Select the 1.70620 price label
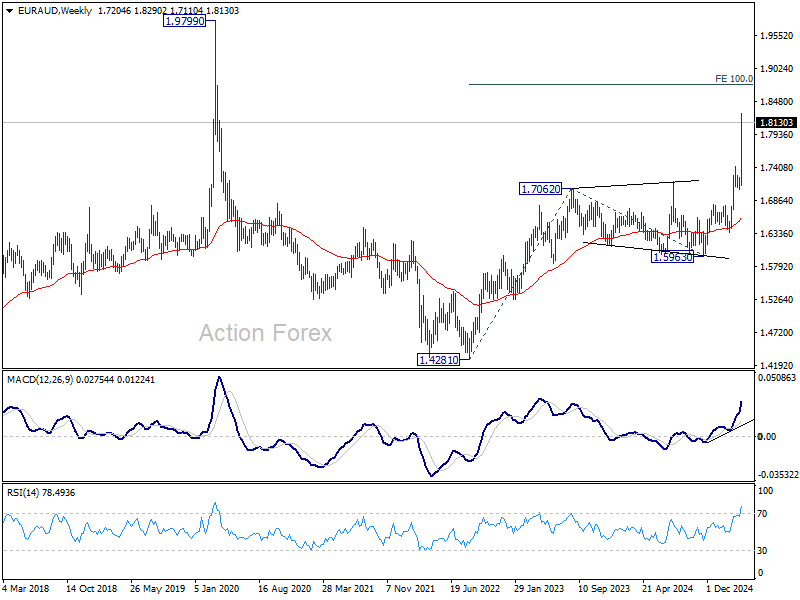Viewport: 800px width, 600px height. [540, 189]
